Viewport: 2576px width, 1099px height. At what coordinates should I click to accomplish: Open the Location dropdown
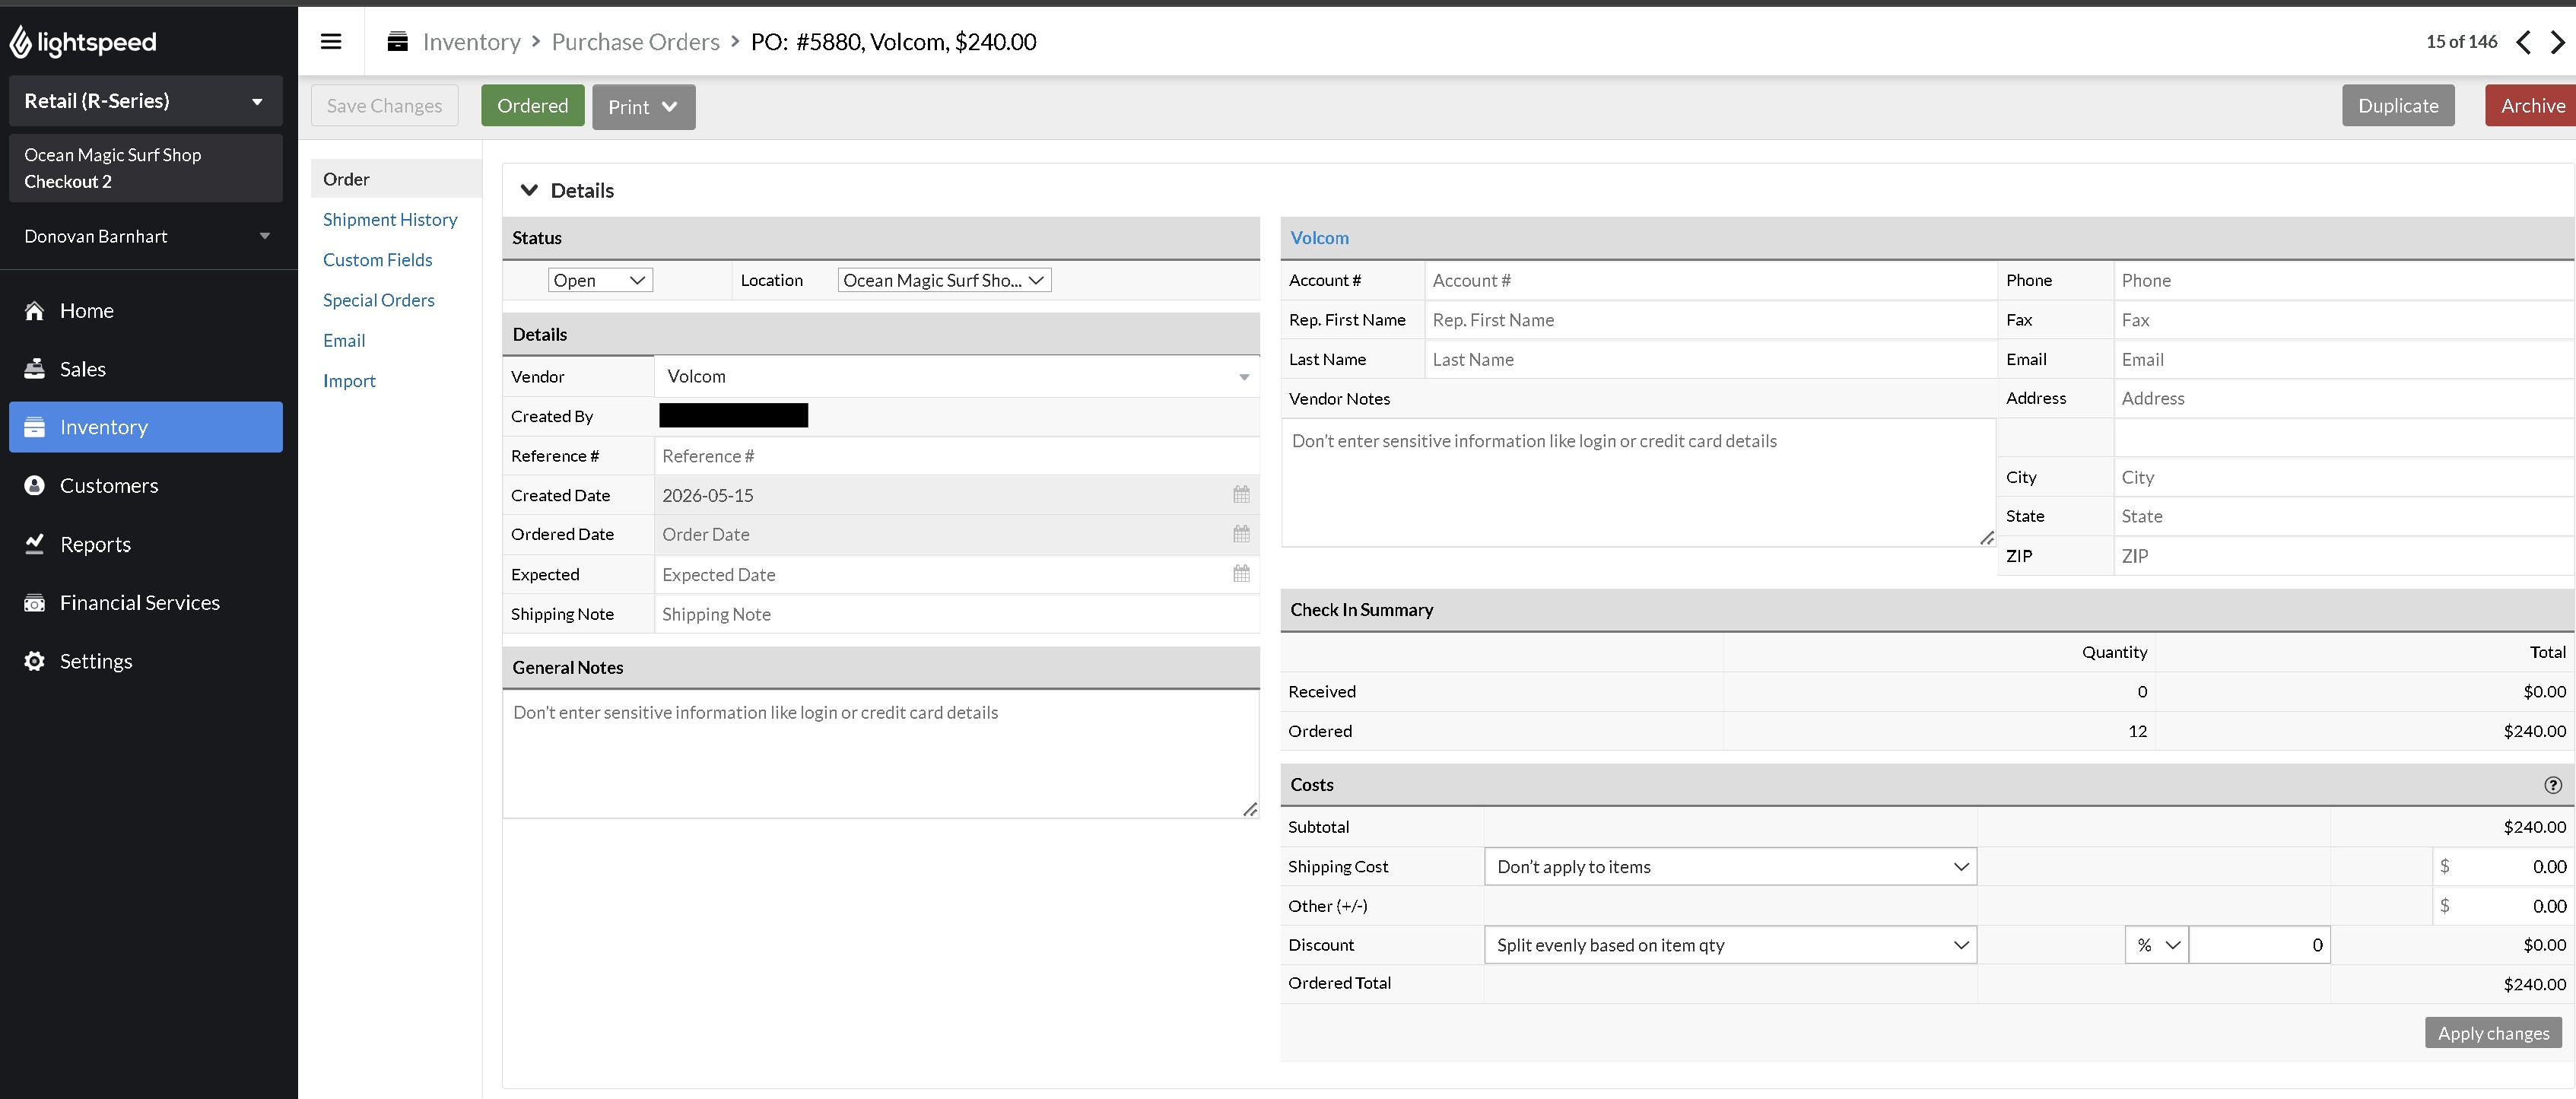(x=944, y=280)
